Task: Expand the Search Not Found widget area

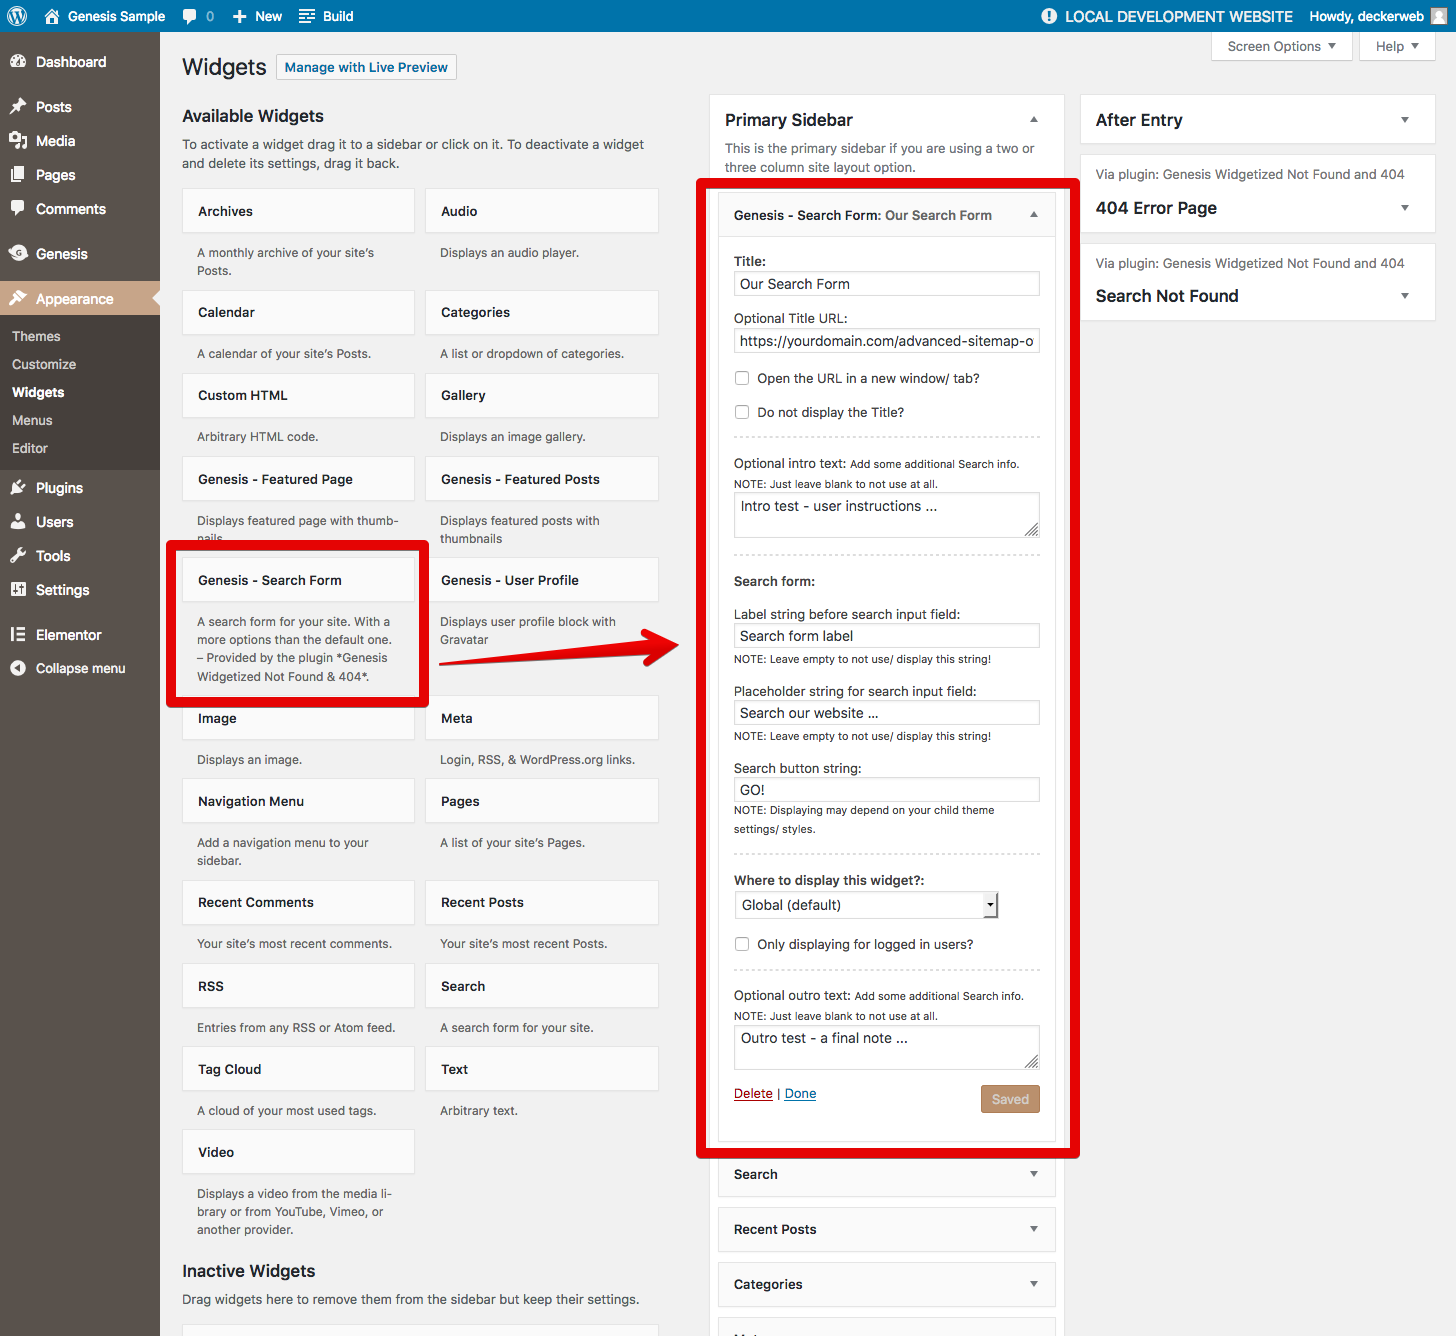Action: (1405, 296)
